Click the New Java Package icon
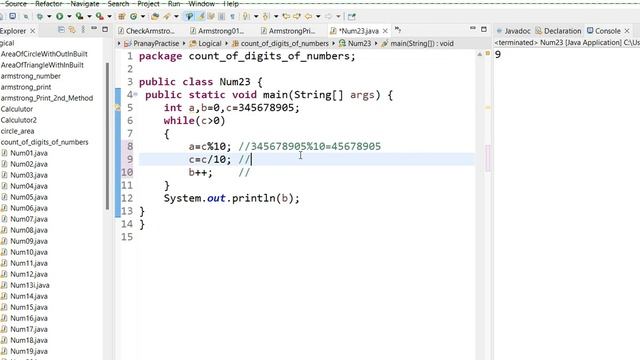The image size is (640, 360). point(121,16)
